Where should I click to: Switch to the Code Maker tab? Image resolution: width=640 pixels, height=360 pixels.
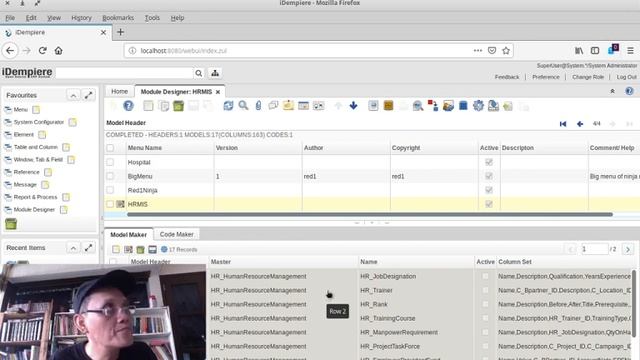[177, 234]
